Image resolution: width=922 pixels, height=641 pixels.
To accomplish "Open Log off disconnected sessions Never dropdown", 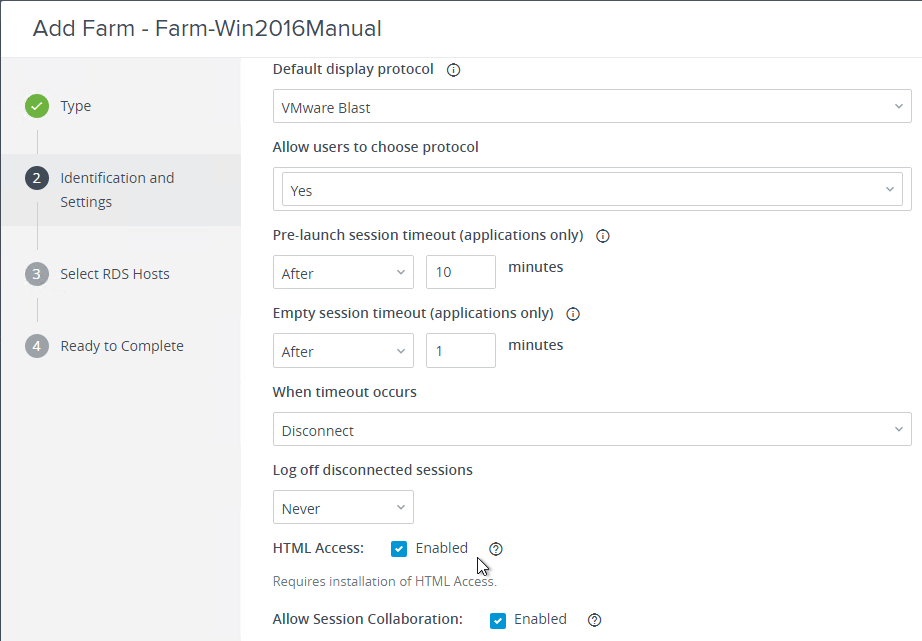I will [343, 508].
